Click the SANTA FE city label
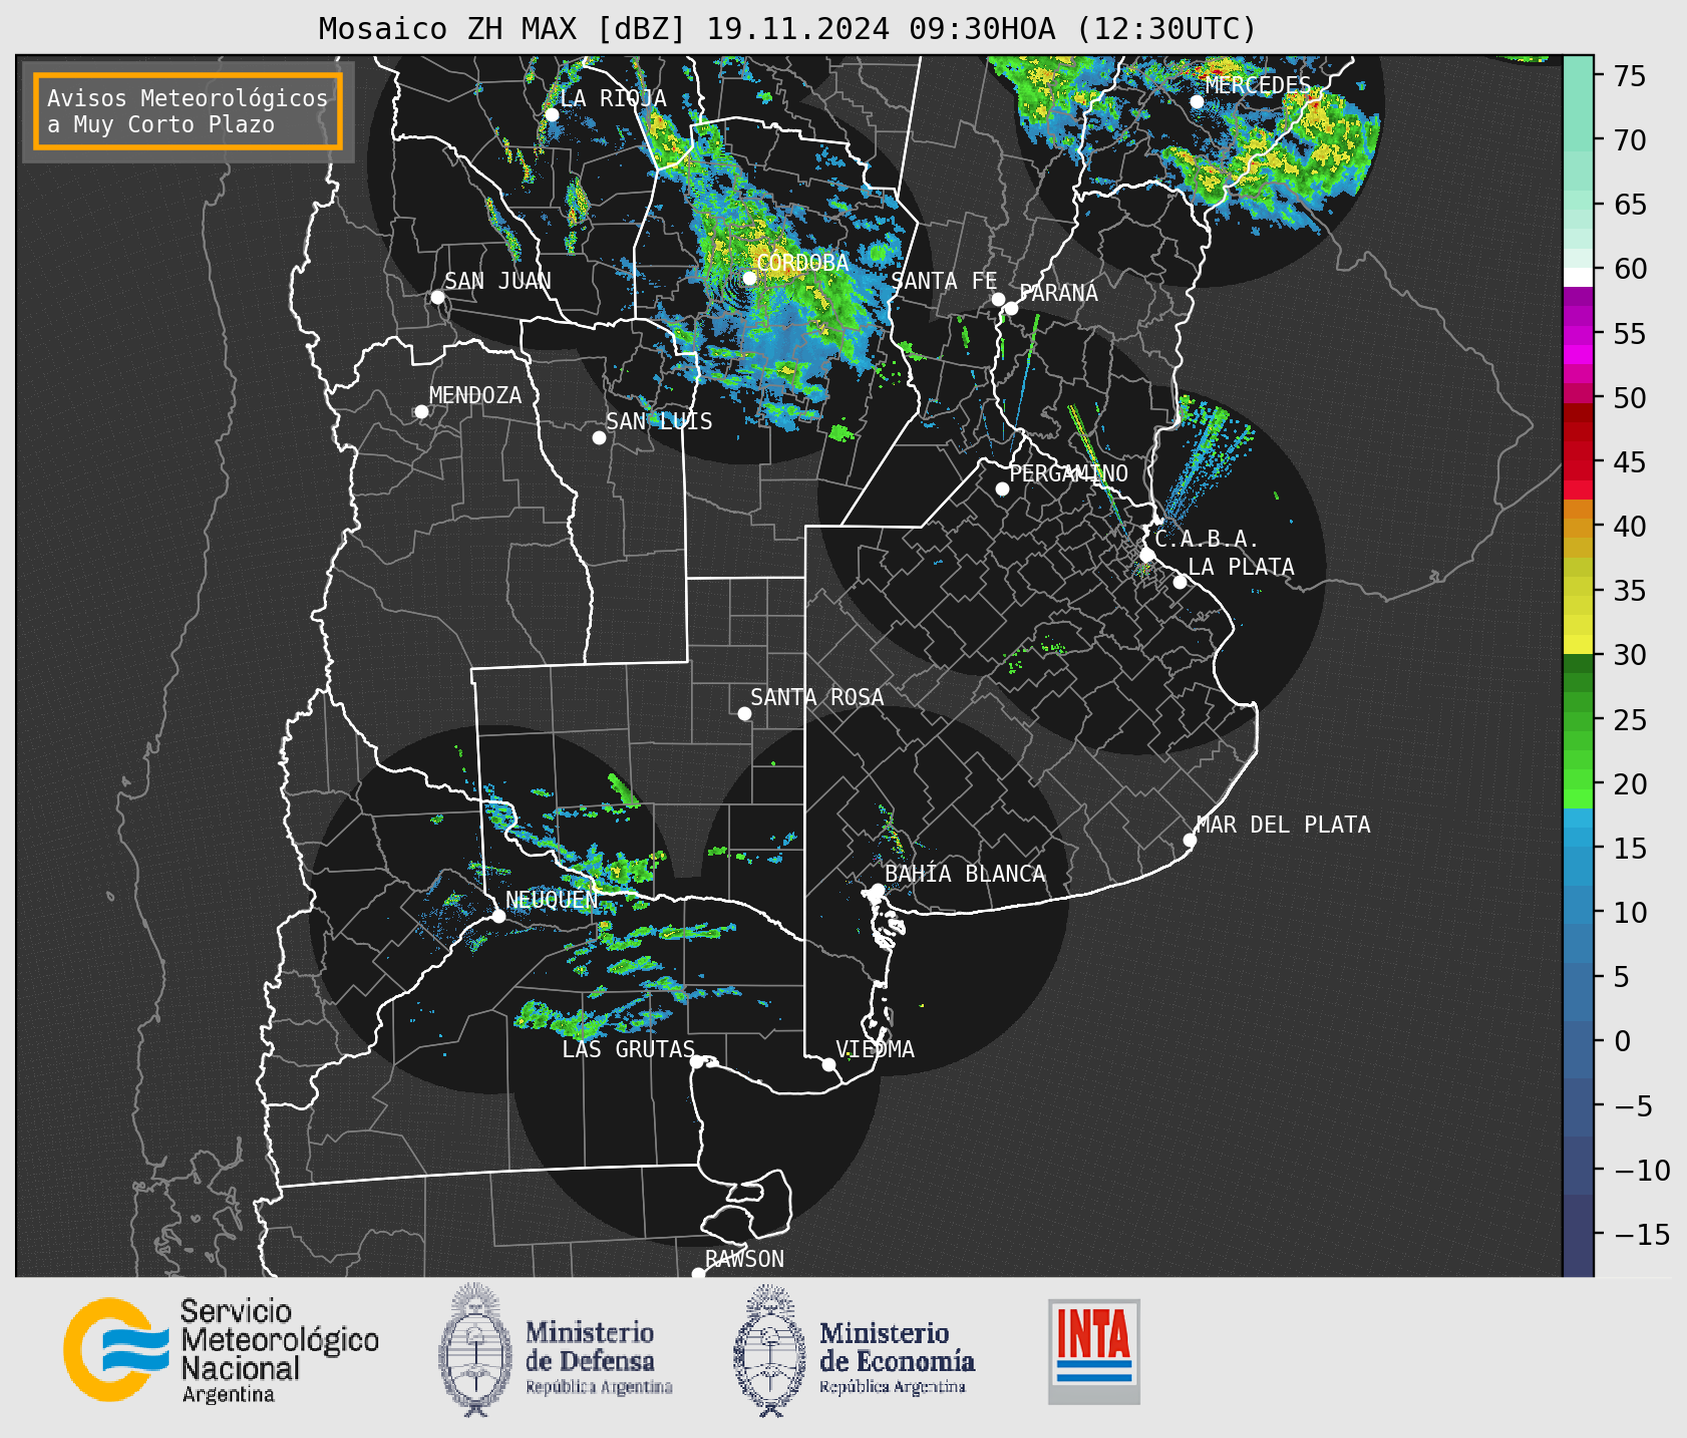1687x1438 pixels. tap(944, 281)
